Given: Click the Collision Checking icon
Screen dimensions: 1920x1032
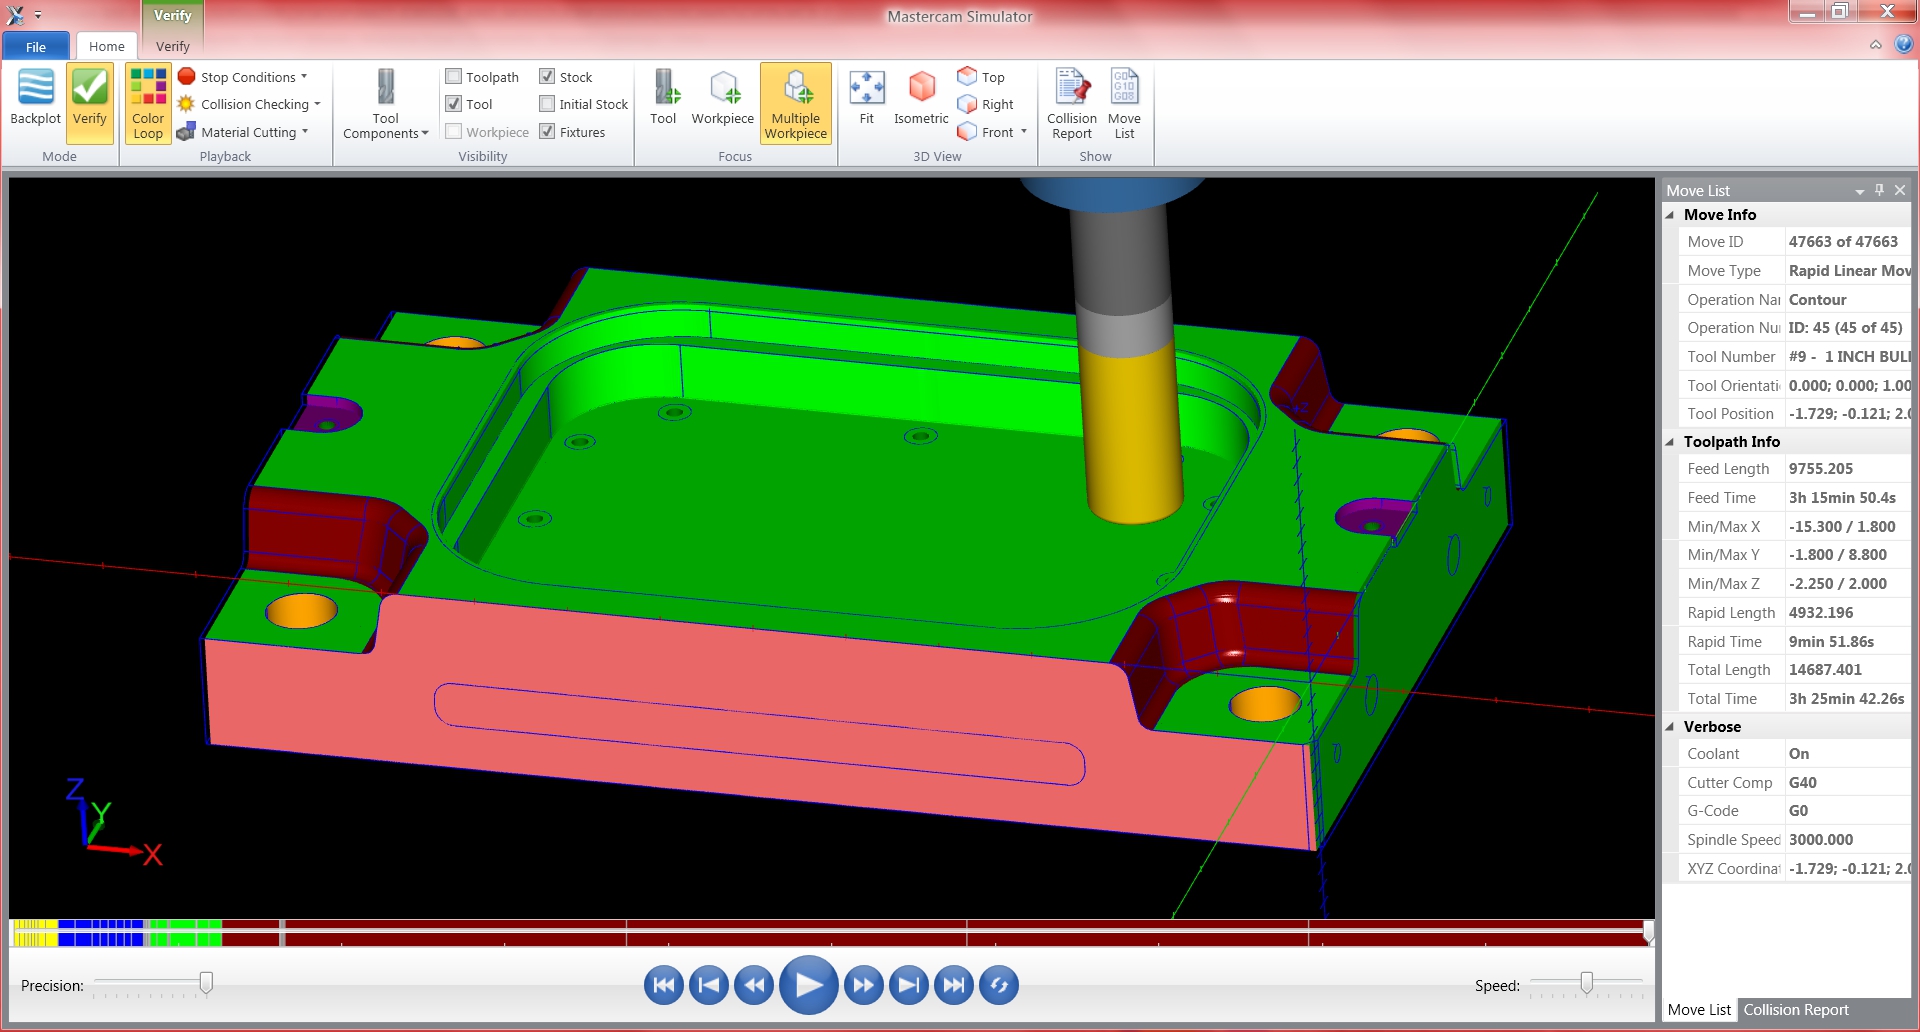Looking at the screenshot, I should coord(186,104).
